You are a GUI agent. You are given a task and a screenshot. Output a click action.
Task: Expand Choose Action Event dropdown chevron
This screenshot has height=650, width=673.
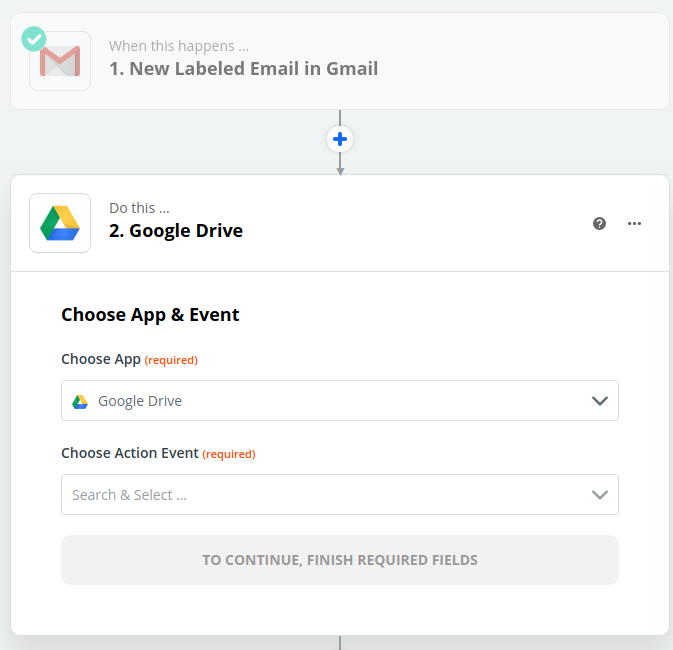(x=600, y=495)
